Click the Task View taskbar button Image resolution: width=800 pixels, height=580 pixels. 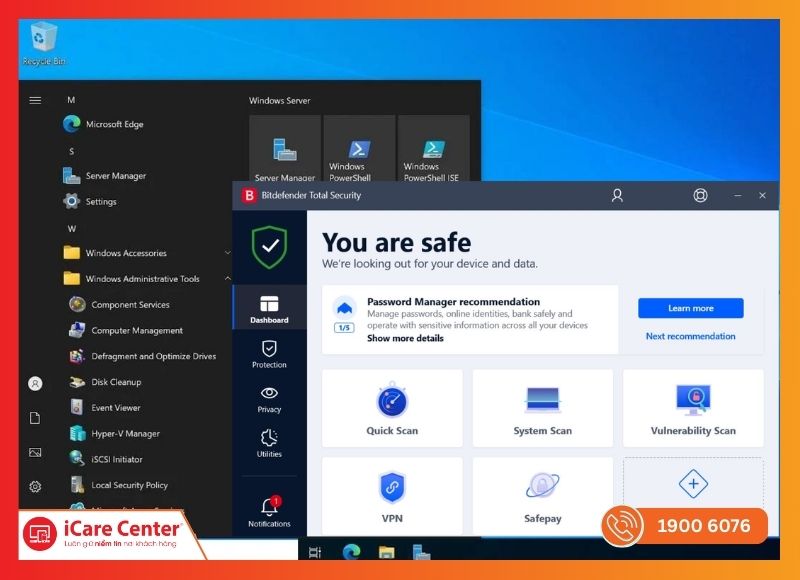tap(315, 552)
